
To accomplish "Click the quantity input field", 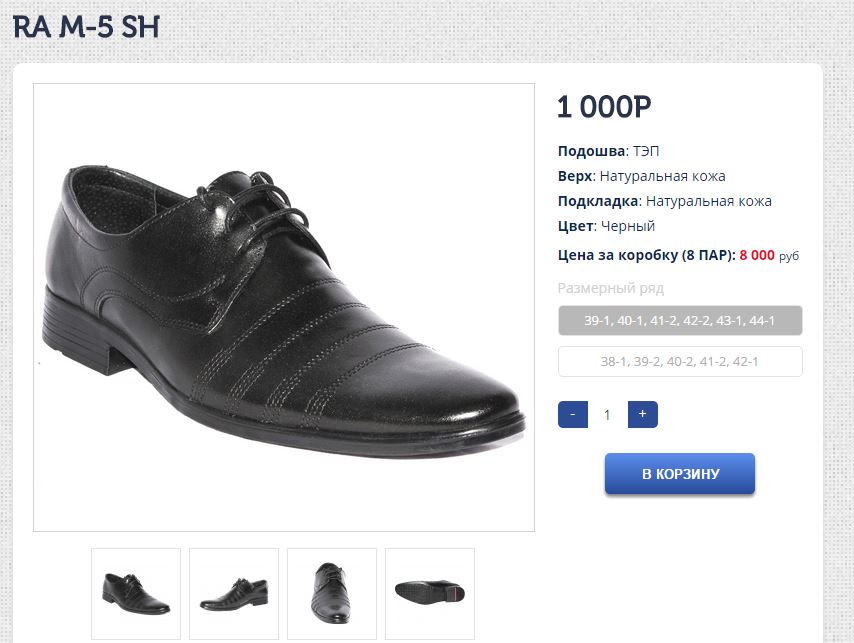I will [x=607, y=414].
